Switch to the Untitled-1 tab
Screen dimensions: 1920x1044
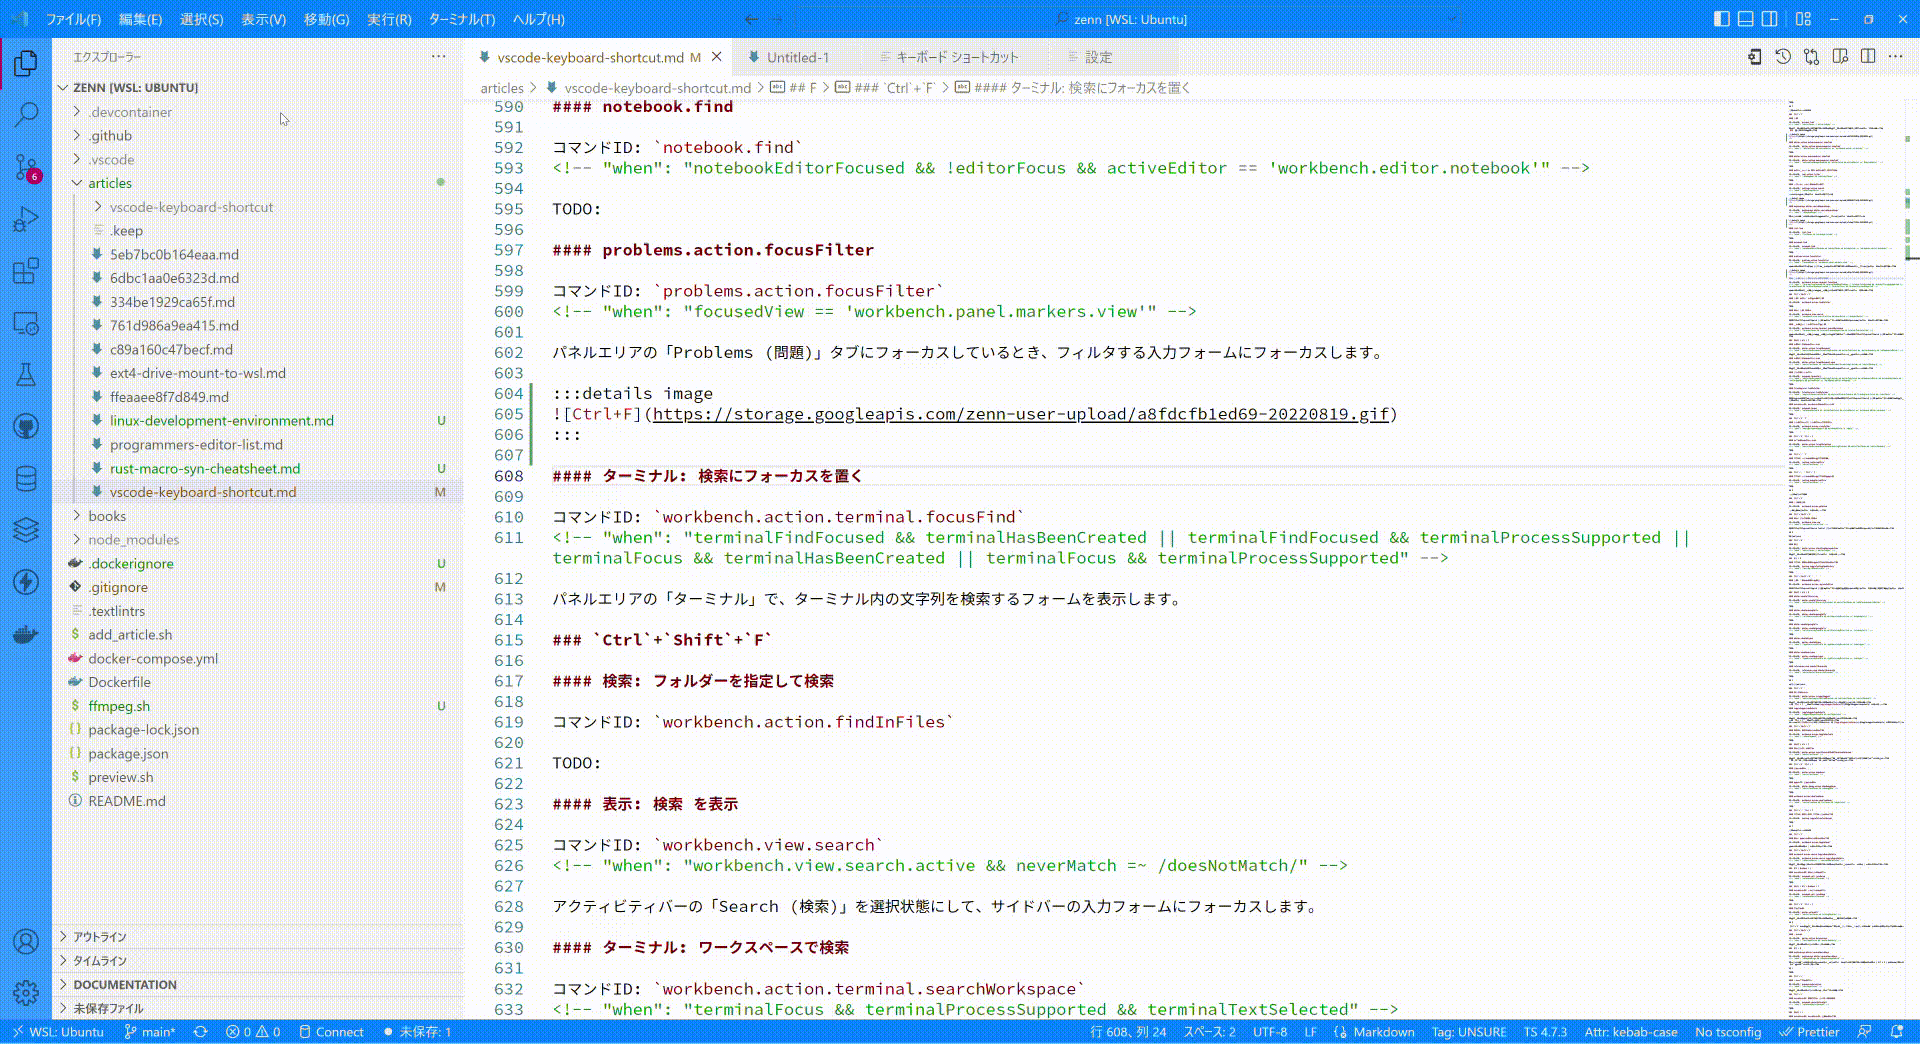(x=797, y=57)
